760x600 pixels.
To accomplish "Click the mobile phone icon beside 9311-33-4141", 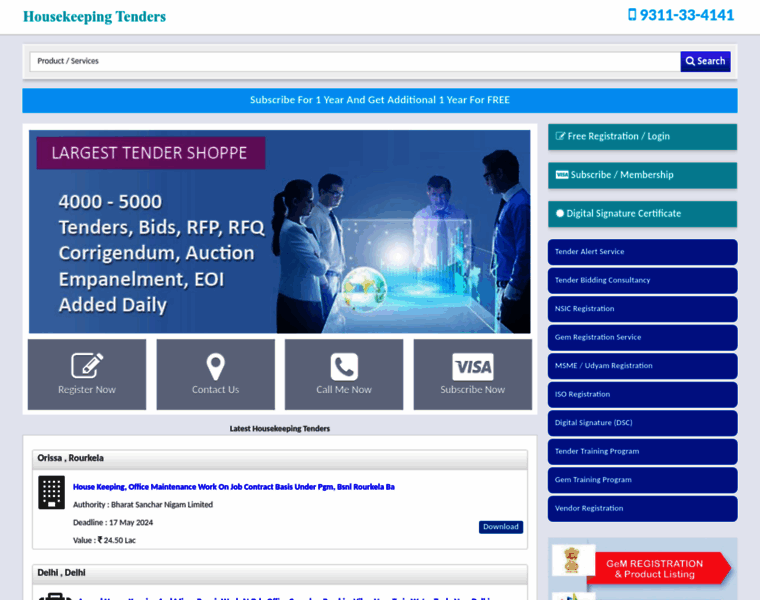I will pos(632,15).
